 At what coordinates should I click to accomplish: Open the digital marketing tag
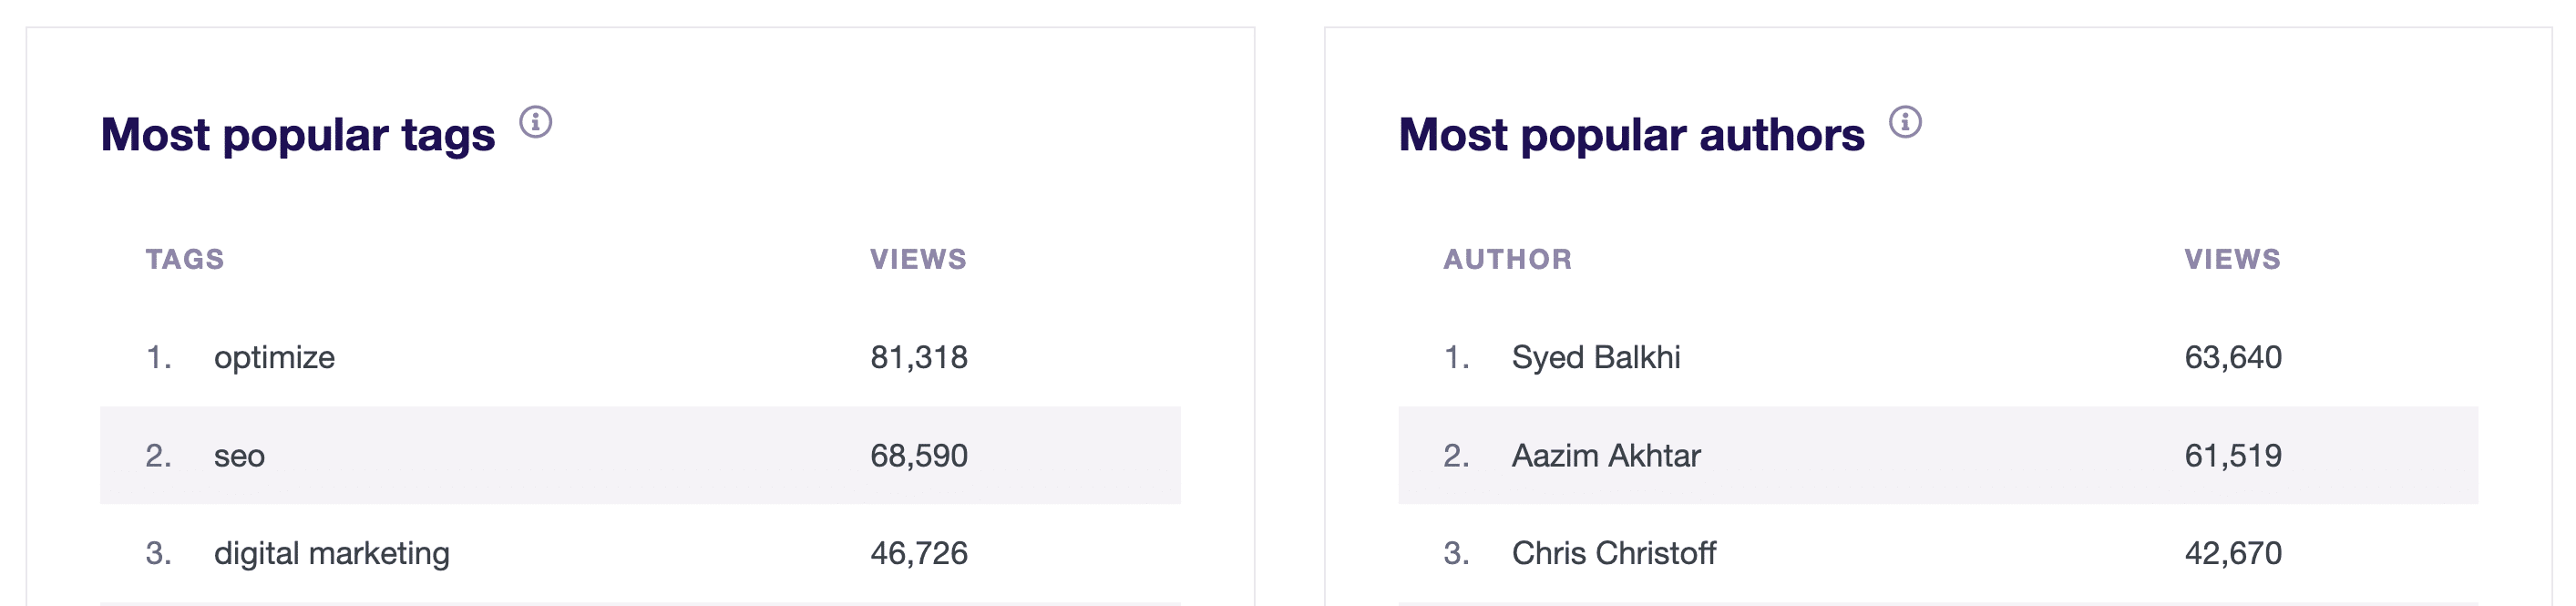point(331,553)
